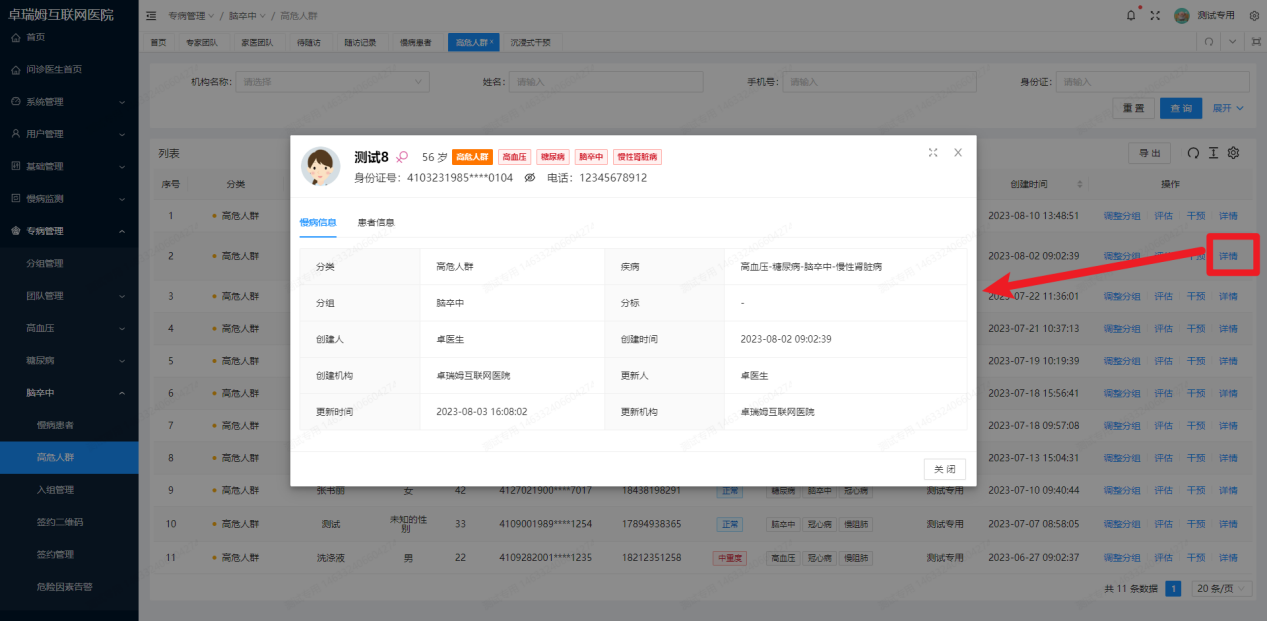Click the 慢性肾脏病 tag in dialog header
Screen dimensions: 1267x621
(x=637, y=157)
